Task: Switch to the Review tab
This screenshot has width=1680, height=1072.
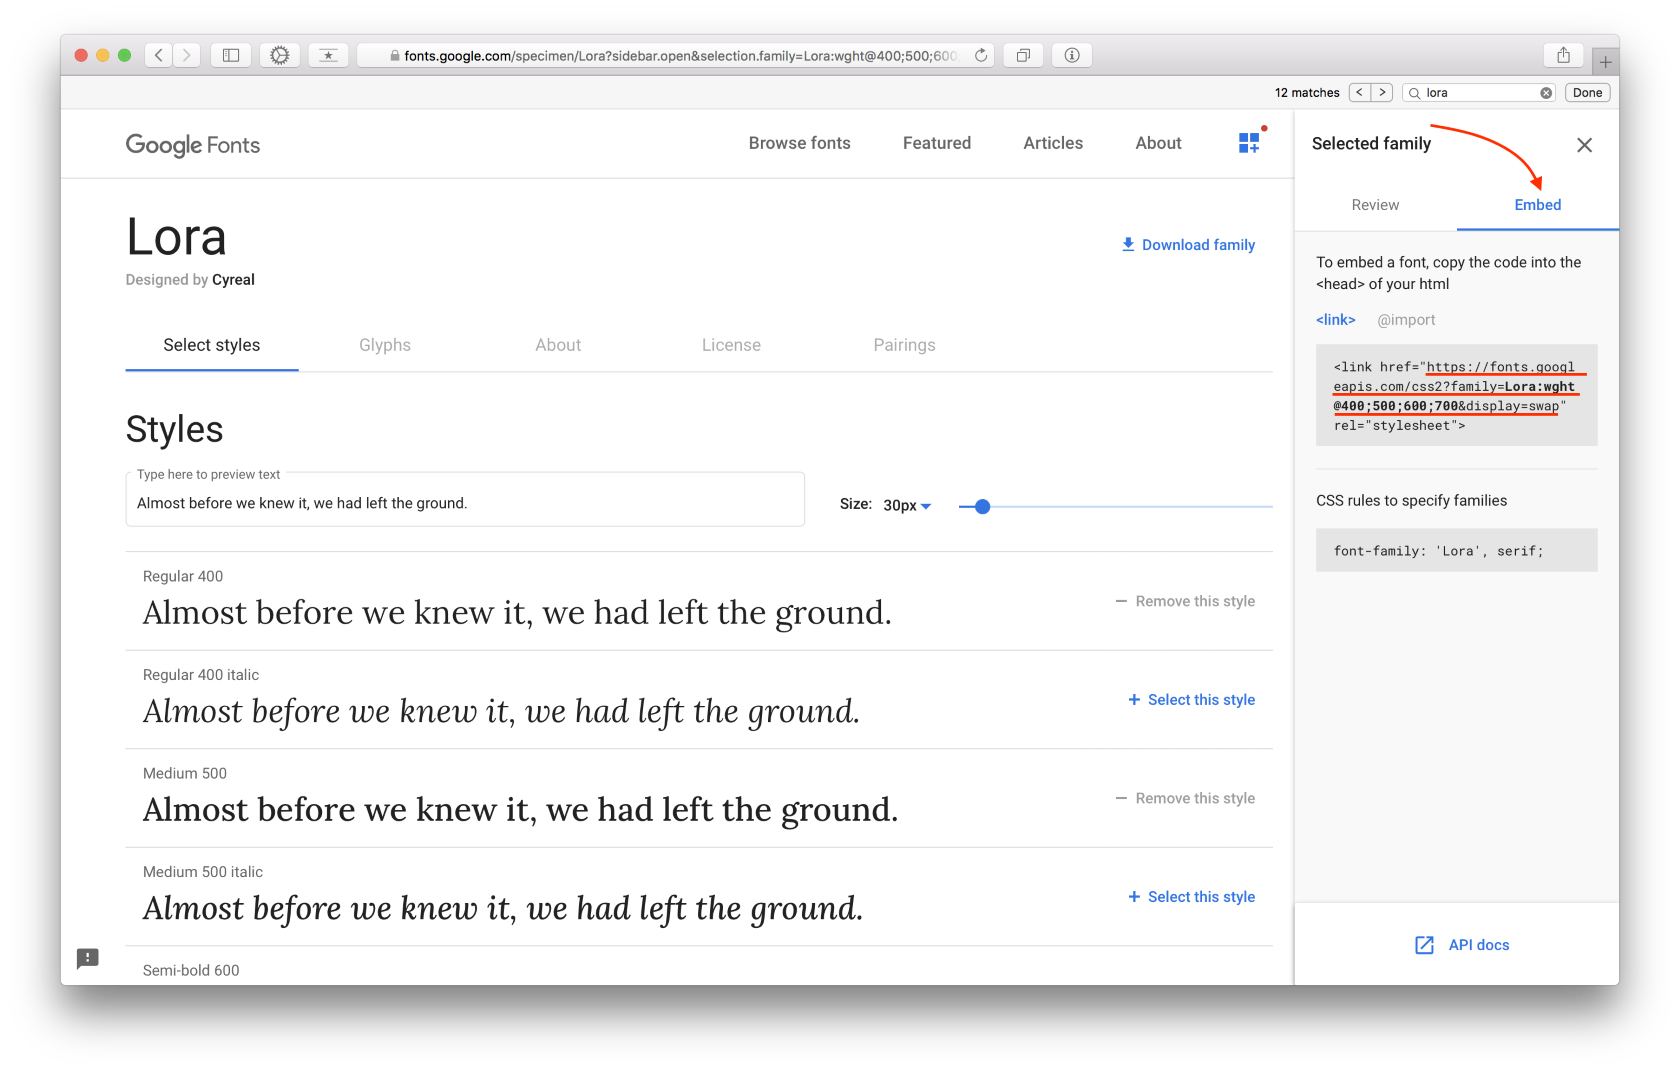Action: coord(1375,205)
